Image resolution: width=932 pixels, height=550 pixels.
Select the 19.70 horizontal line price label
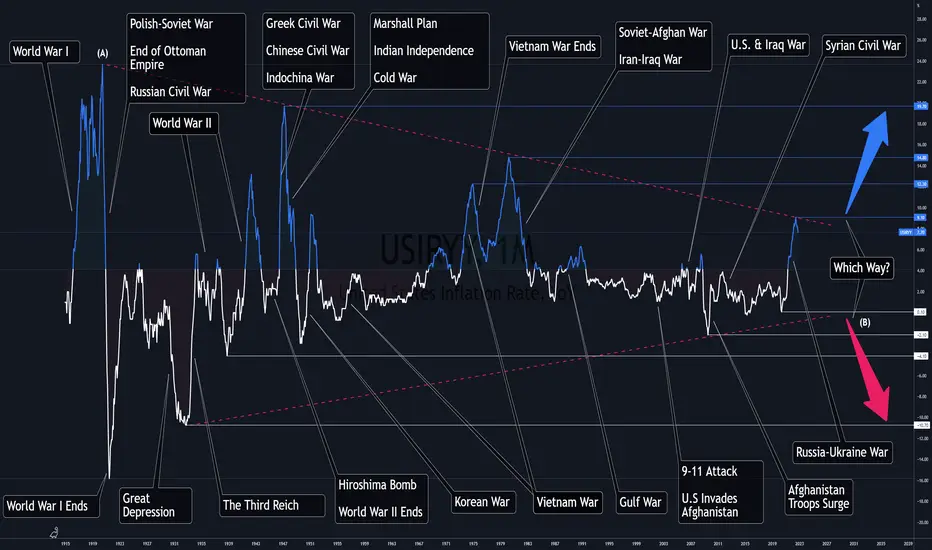tap(921, 106)
